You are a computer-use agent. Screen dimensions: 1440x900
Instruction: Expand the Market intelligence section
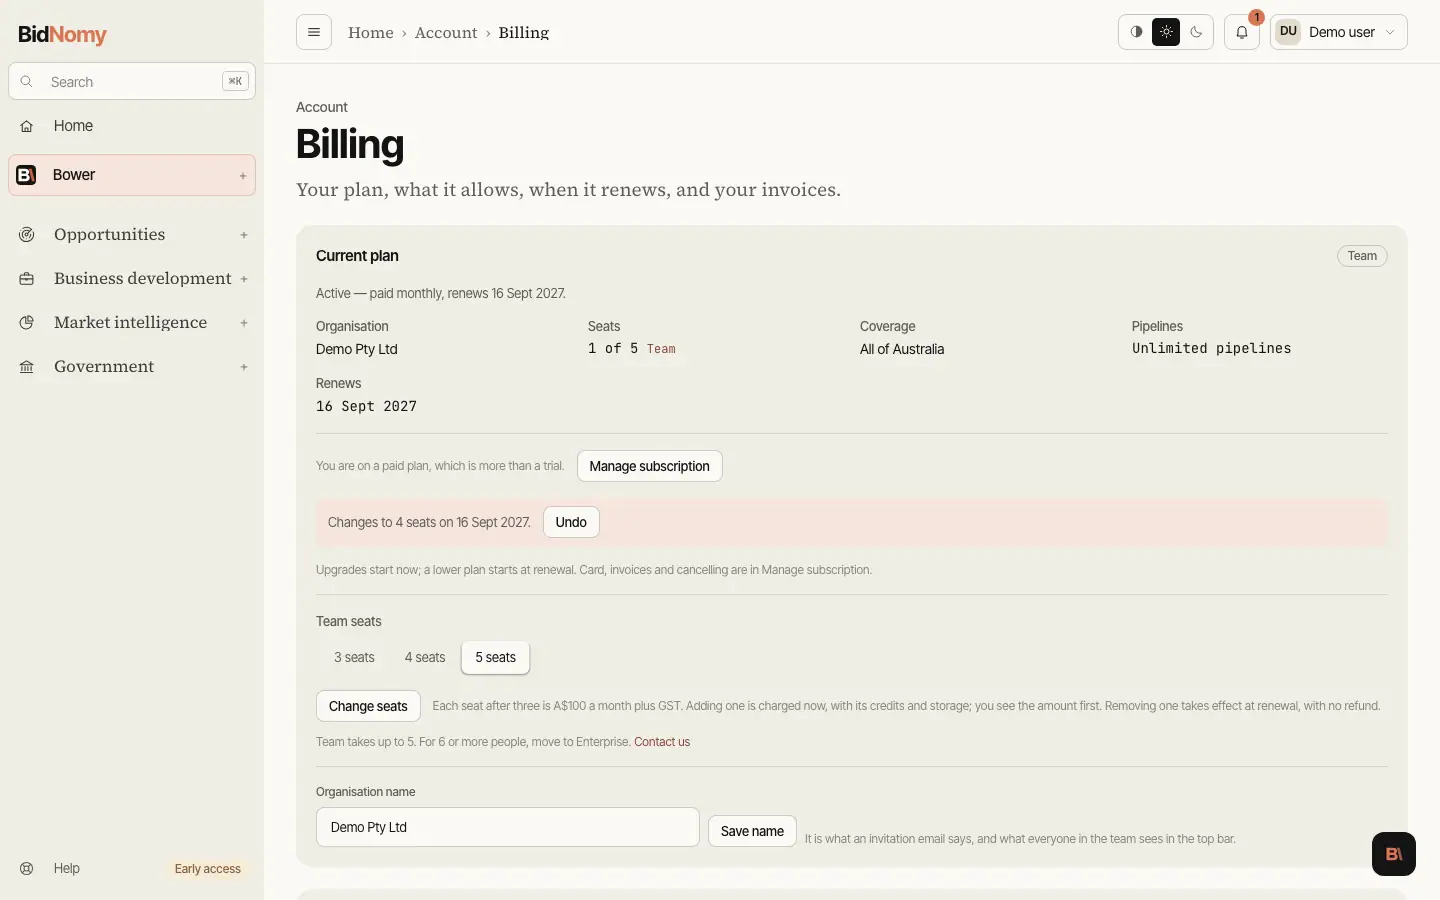244,323
